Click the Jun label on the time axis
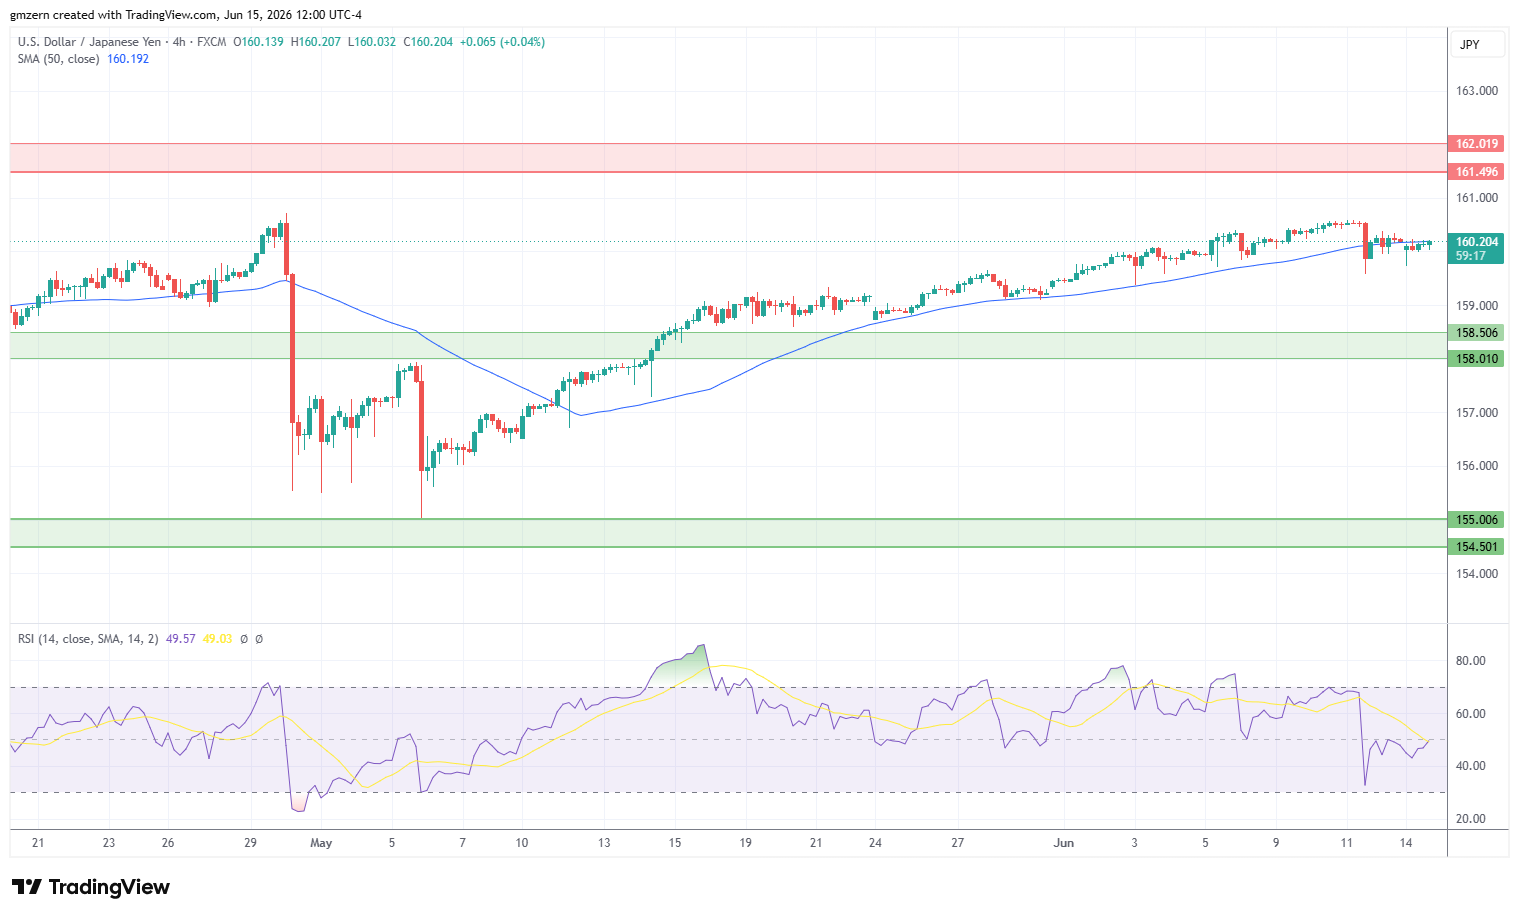 point(1064,843)
